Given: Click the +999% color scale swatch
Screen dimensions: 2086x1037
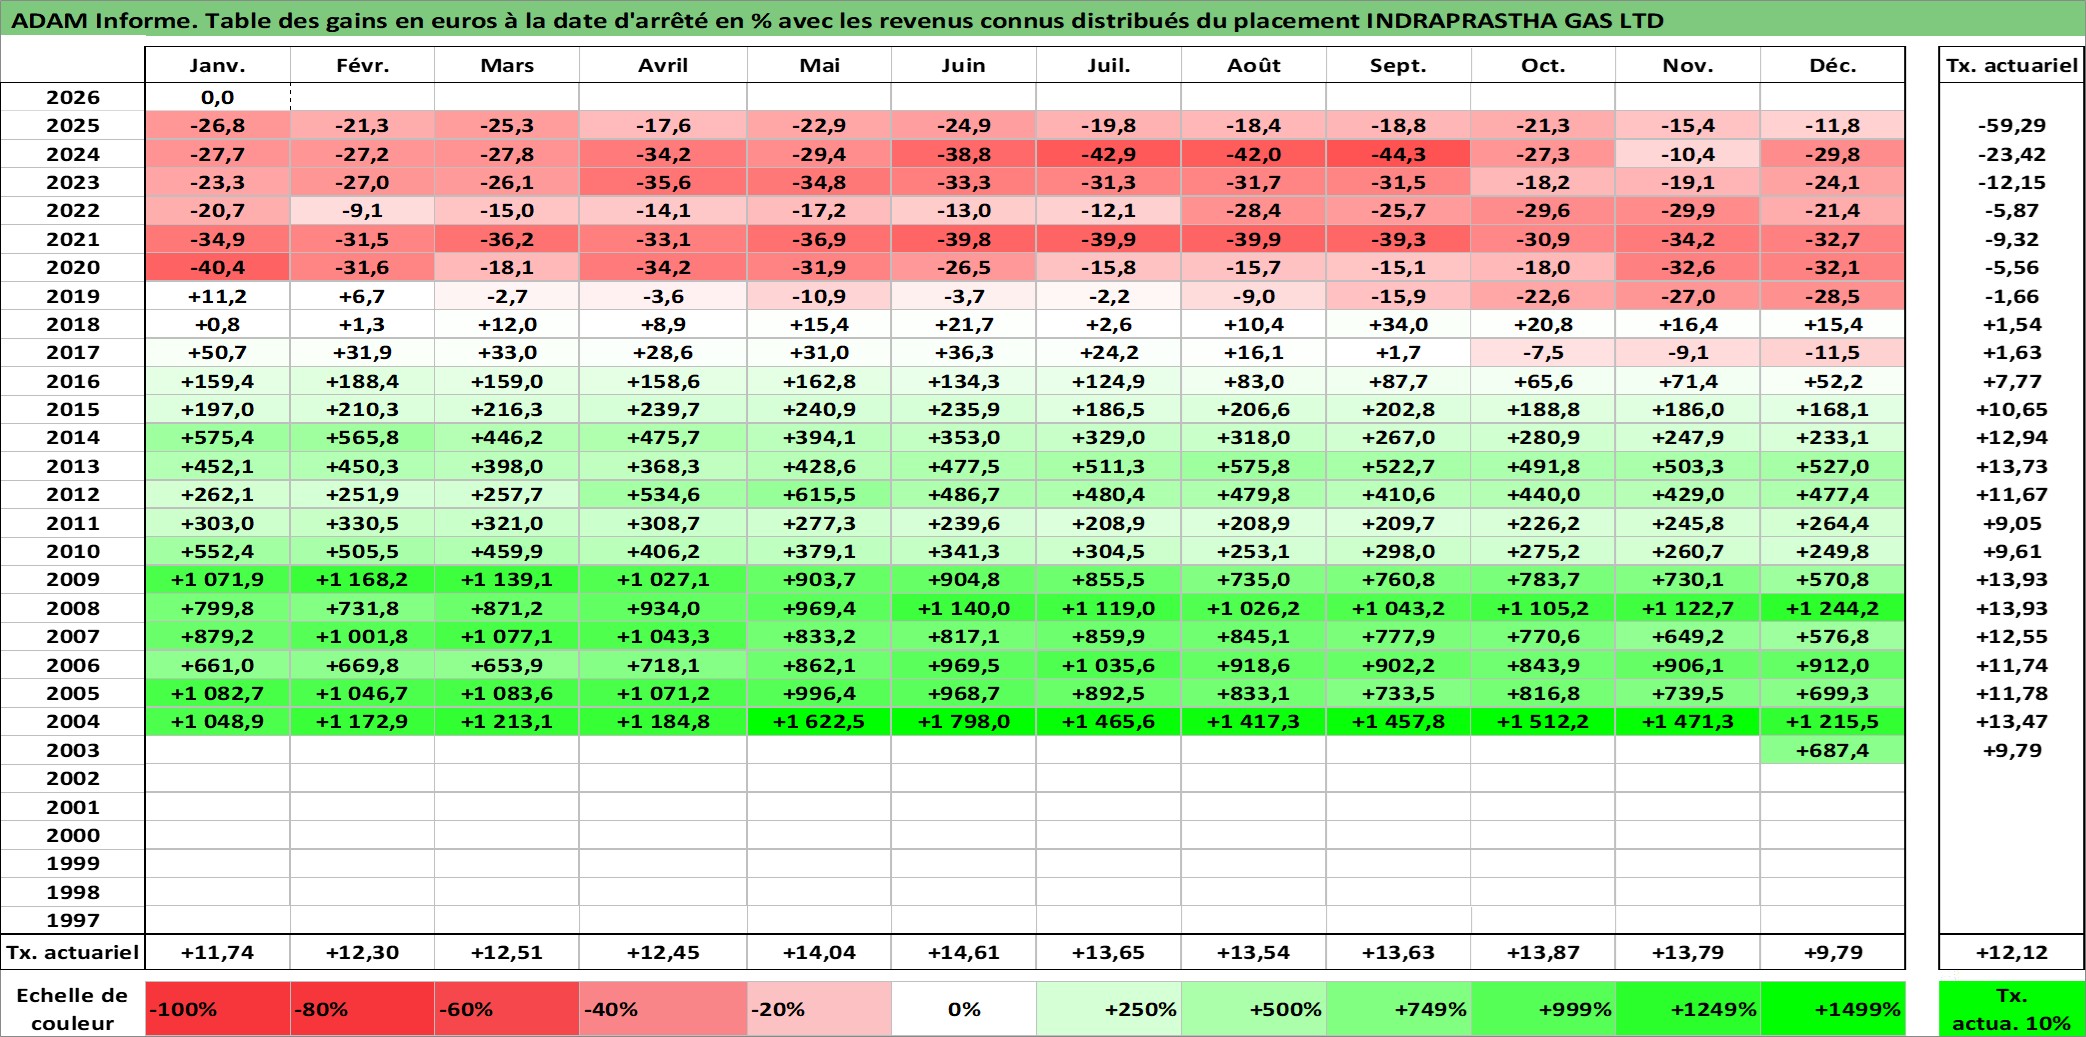Looking at the screenshot, I should pyautogui.click(x=1543, y=1009).
